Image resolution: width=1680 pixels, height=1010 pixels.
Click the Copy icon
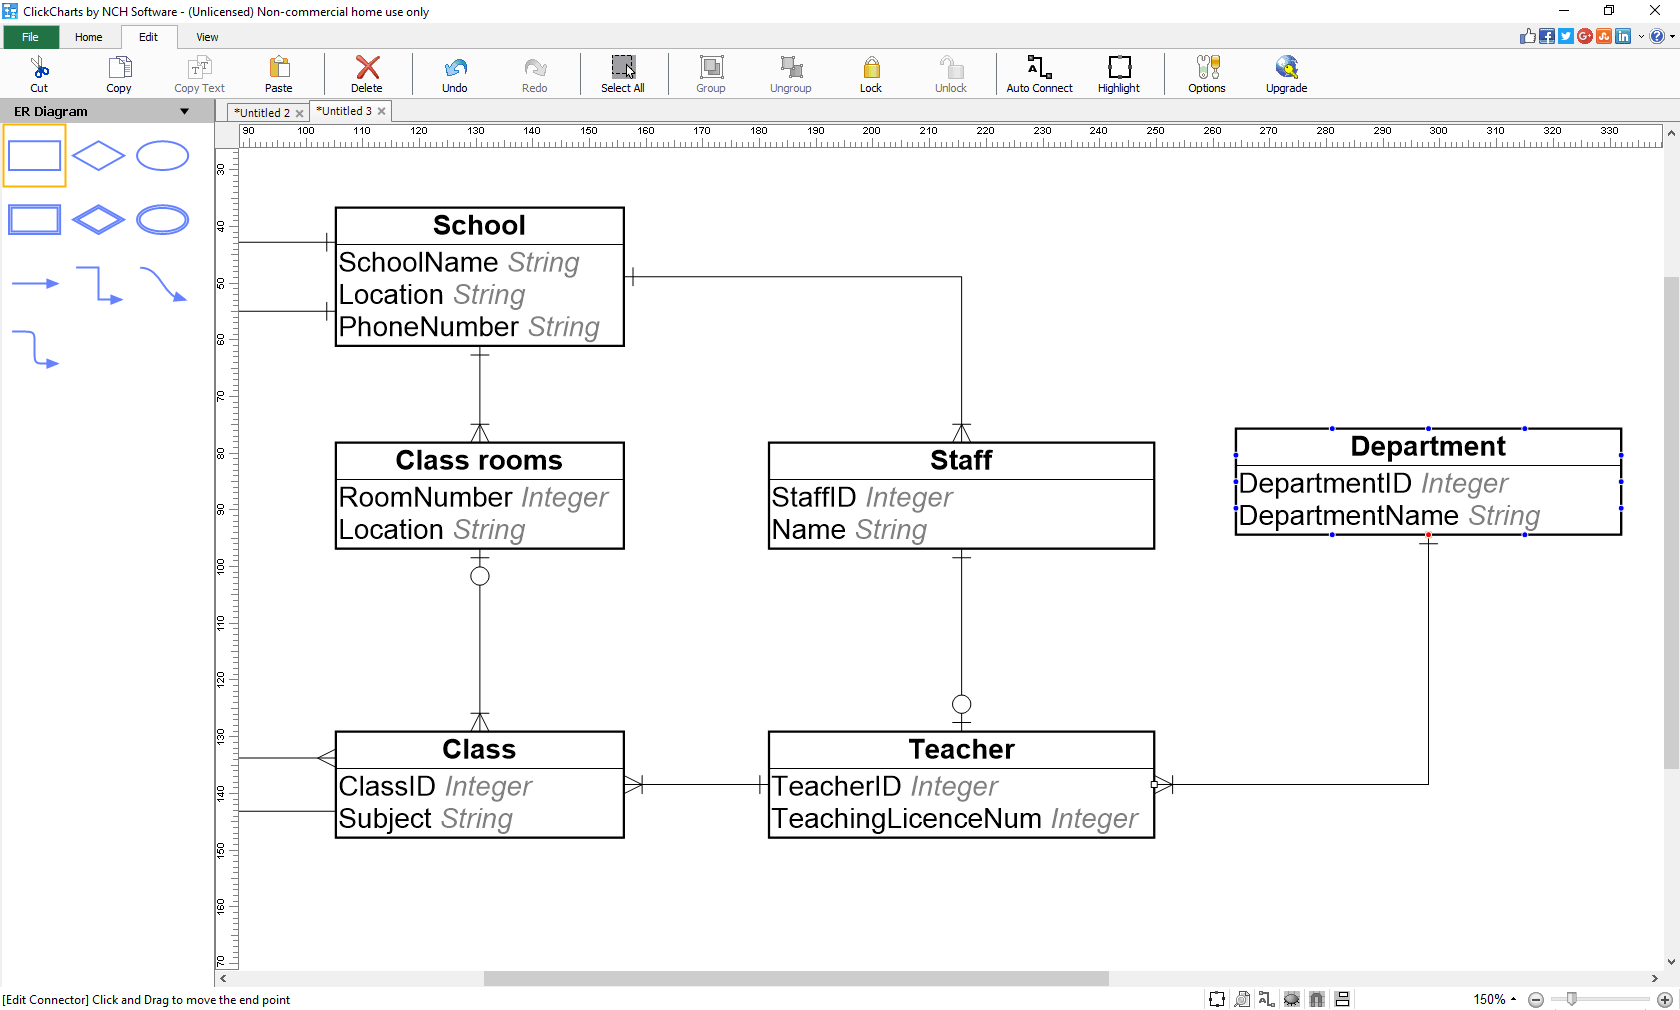118,73
